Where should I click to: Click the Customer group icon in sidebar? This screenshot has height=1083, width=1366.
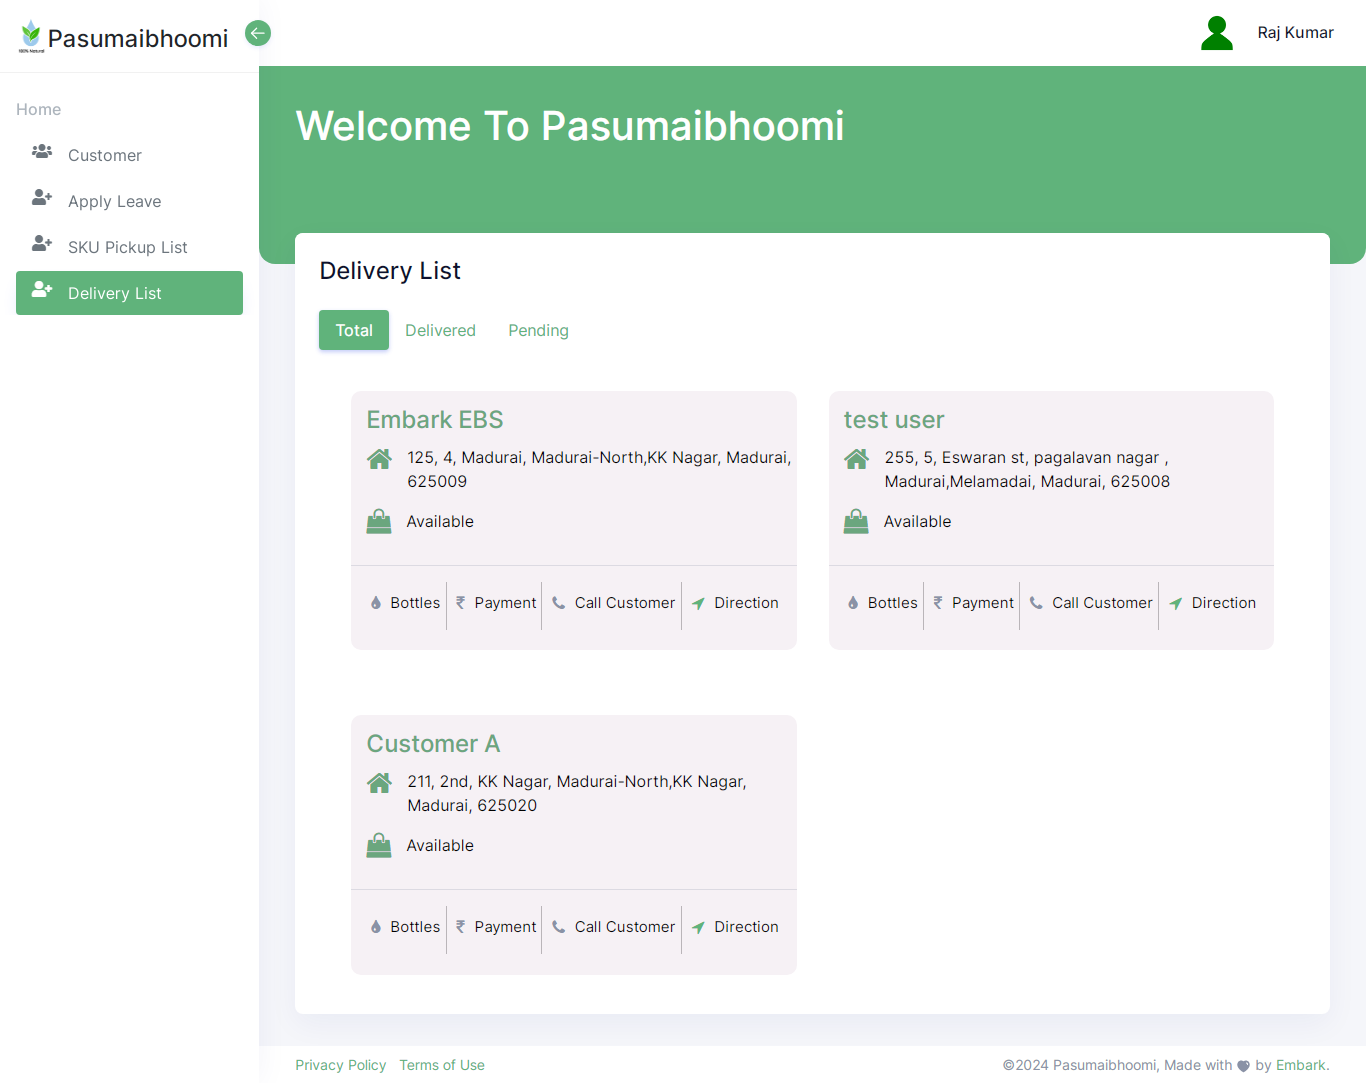(42, 153)
